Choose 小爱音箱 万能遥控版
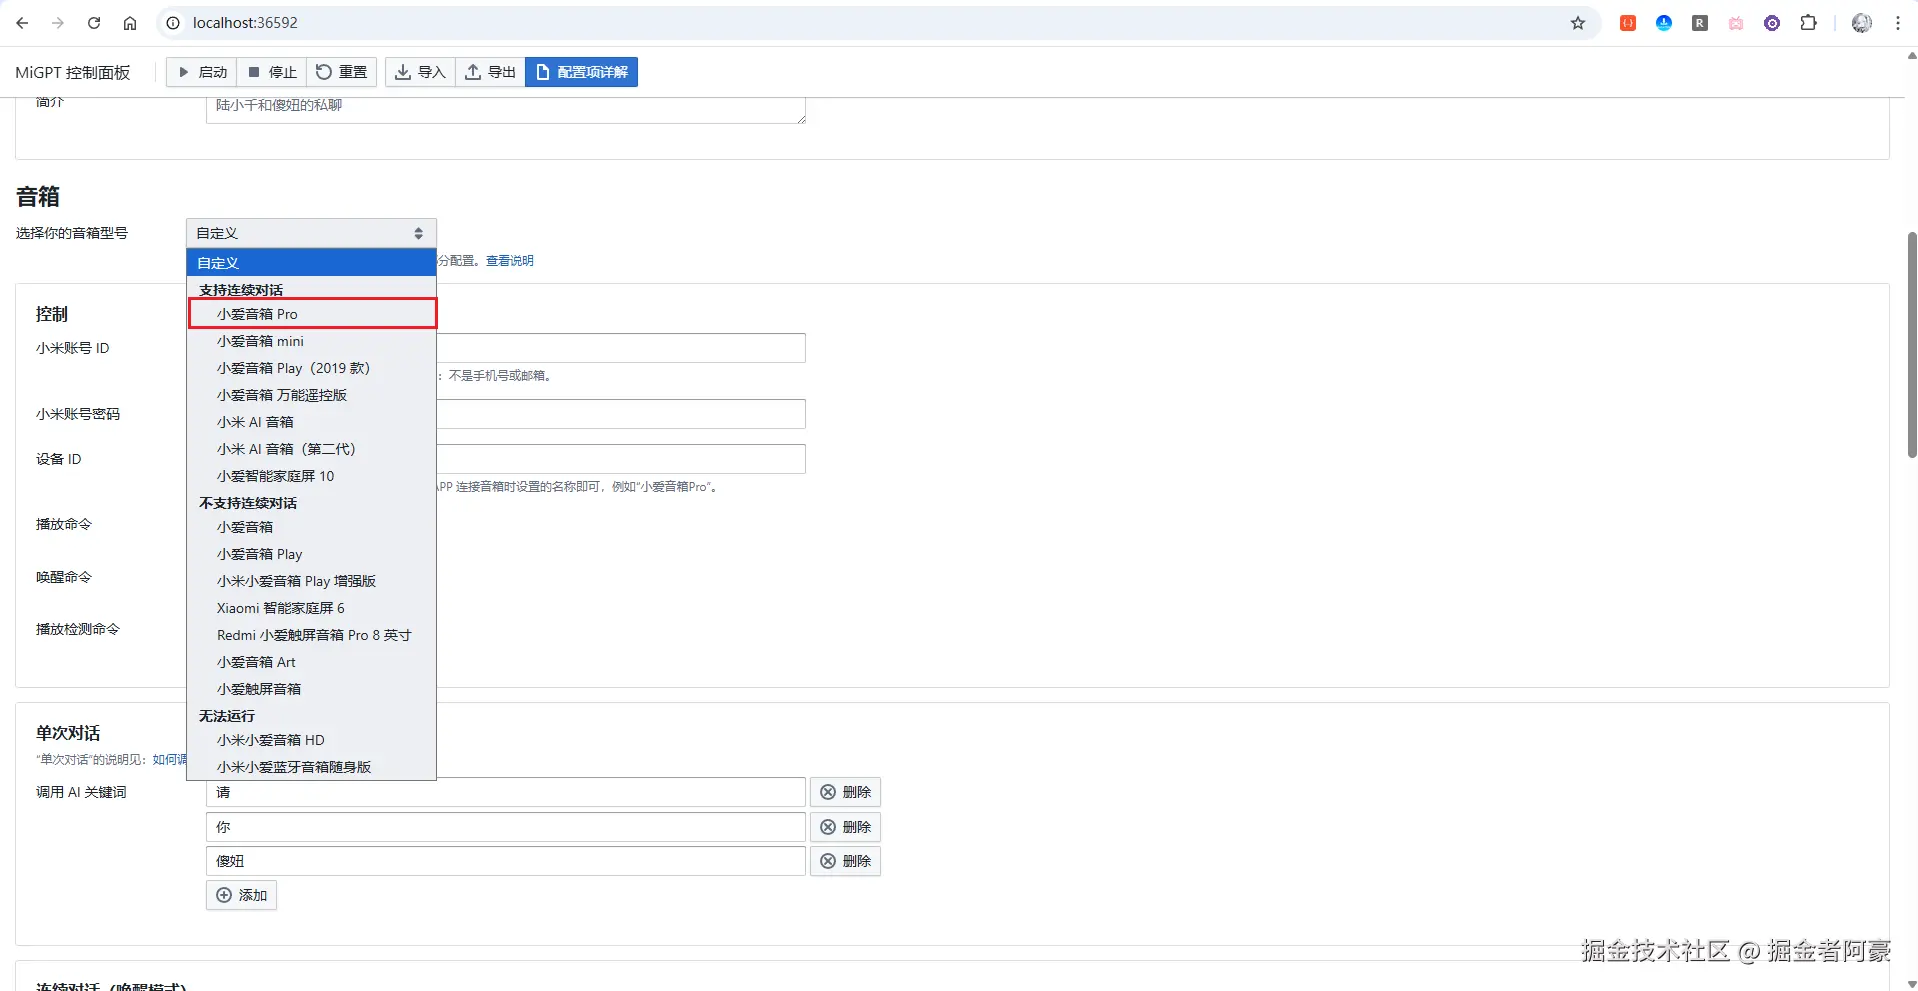Image resolution: width=1918 pixels, height=991 pixels. (311, 395)
